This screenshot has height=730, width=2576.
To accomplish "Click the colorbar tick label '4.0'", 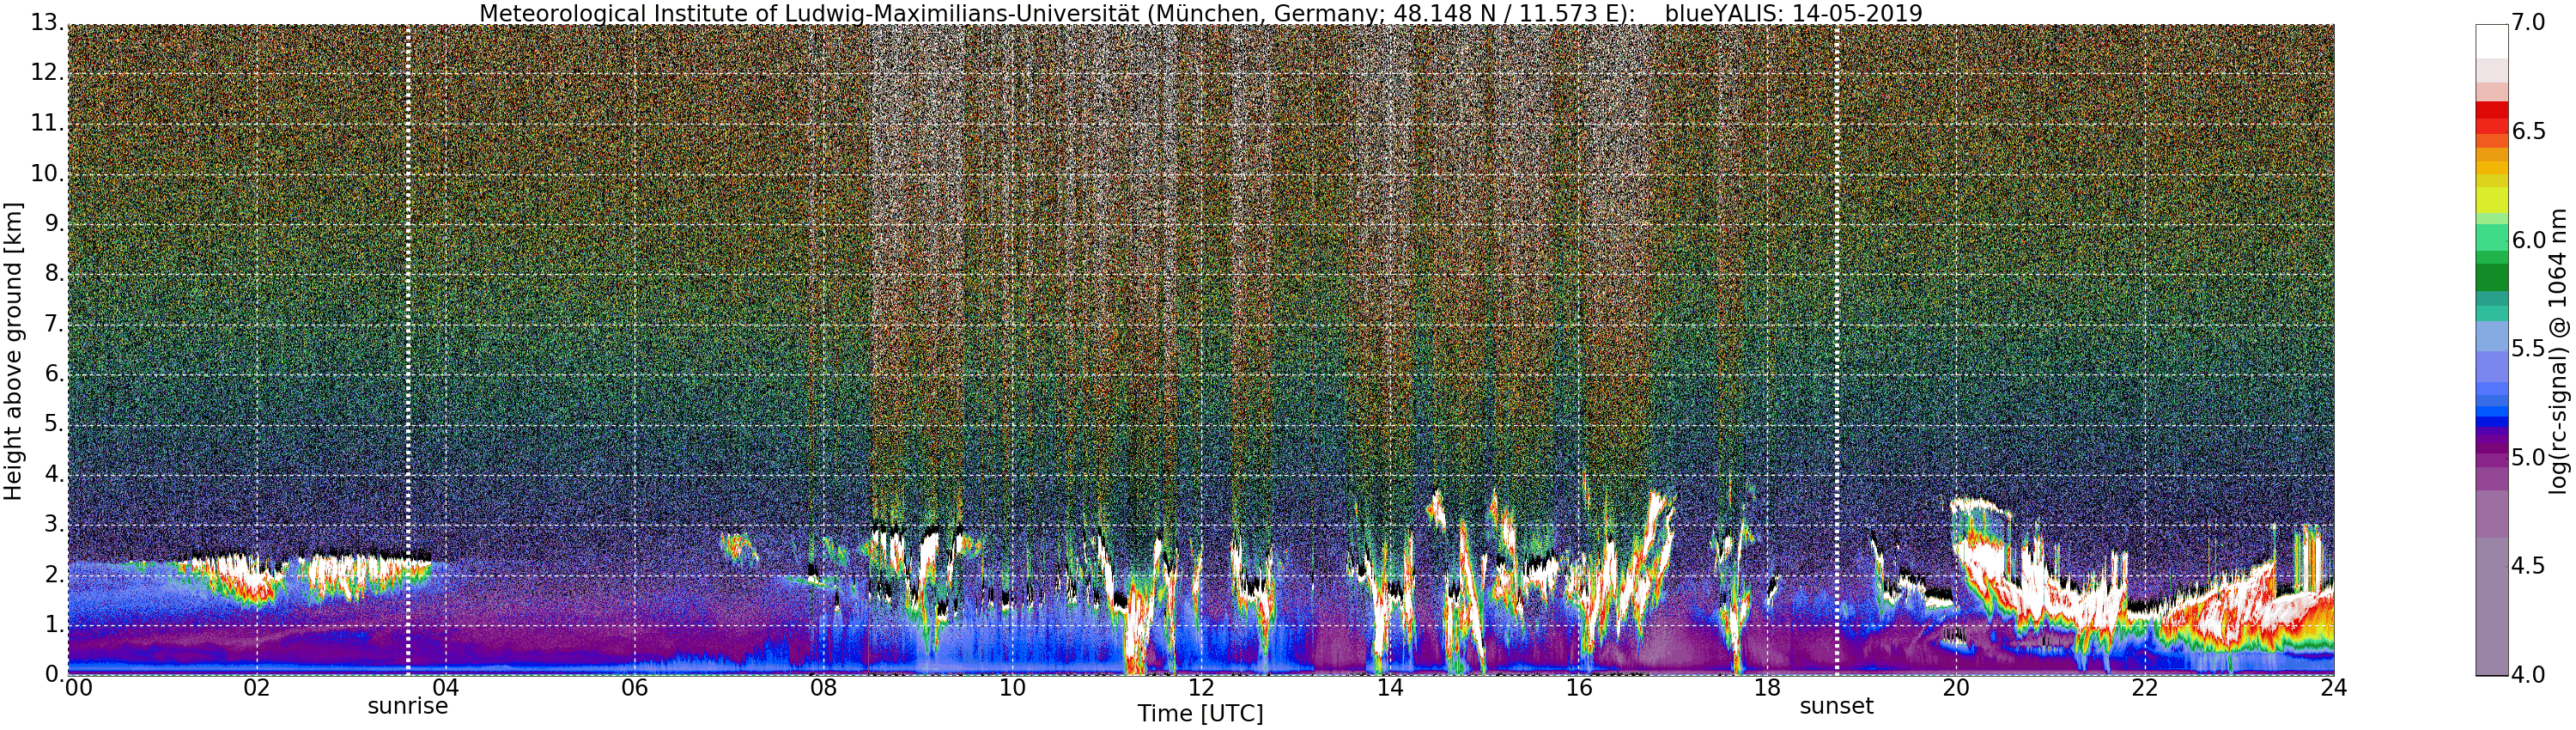I will 2528,675.
